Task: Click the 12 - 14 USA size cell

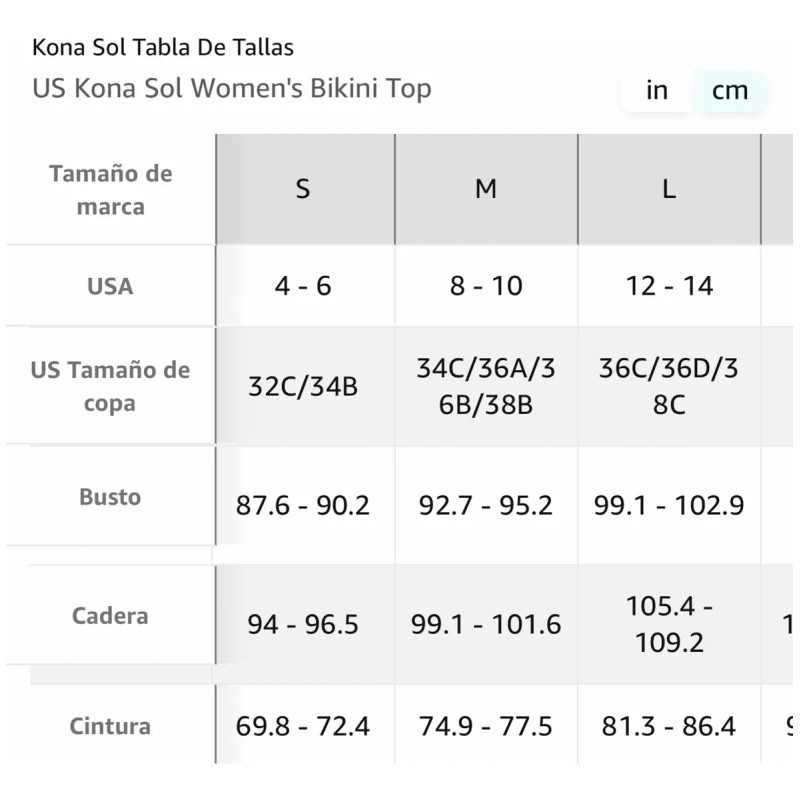Action: click(x=668, y=285)
